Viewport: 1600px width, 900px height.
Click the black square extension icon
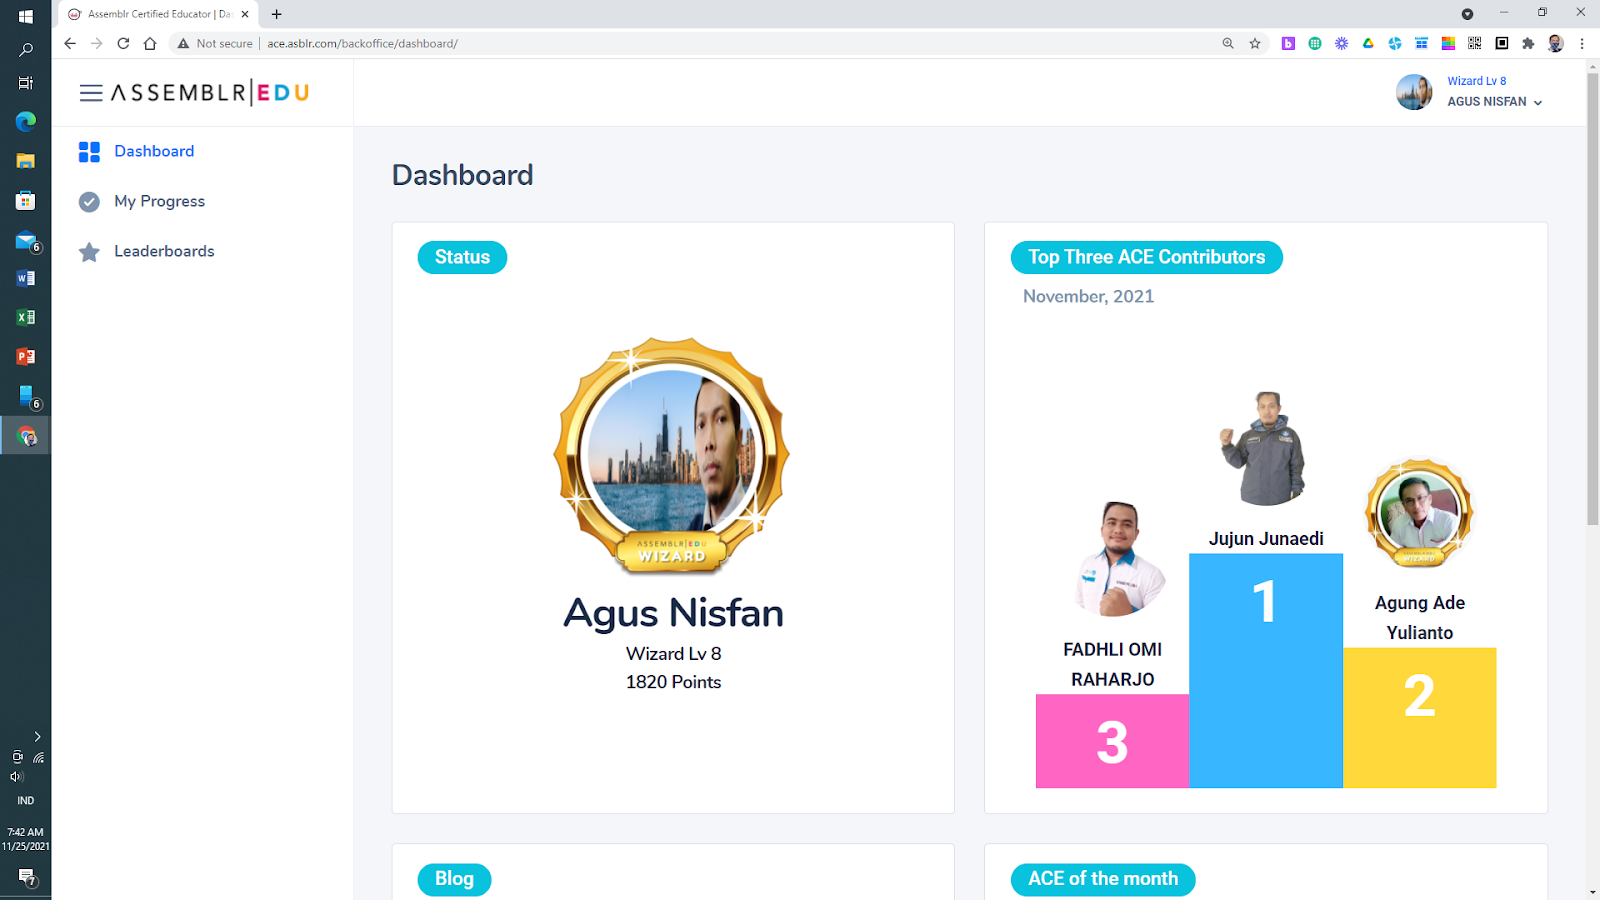tap(1501, 43)
